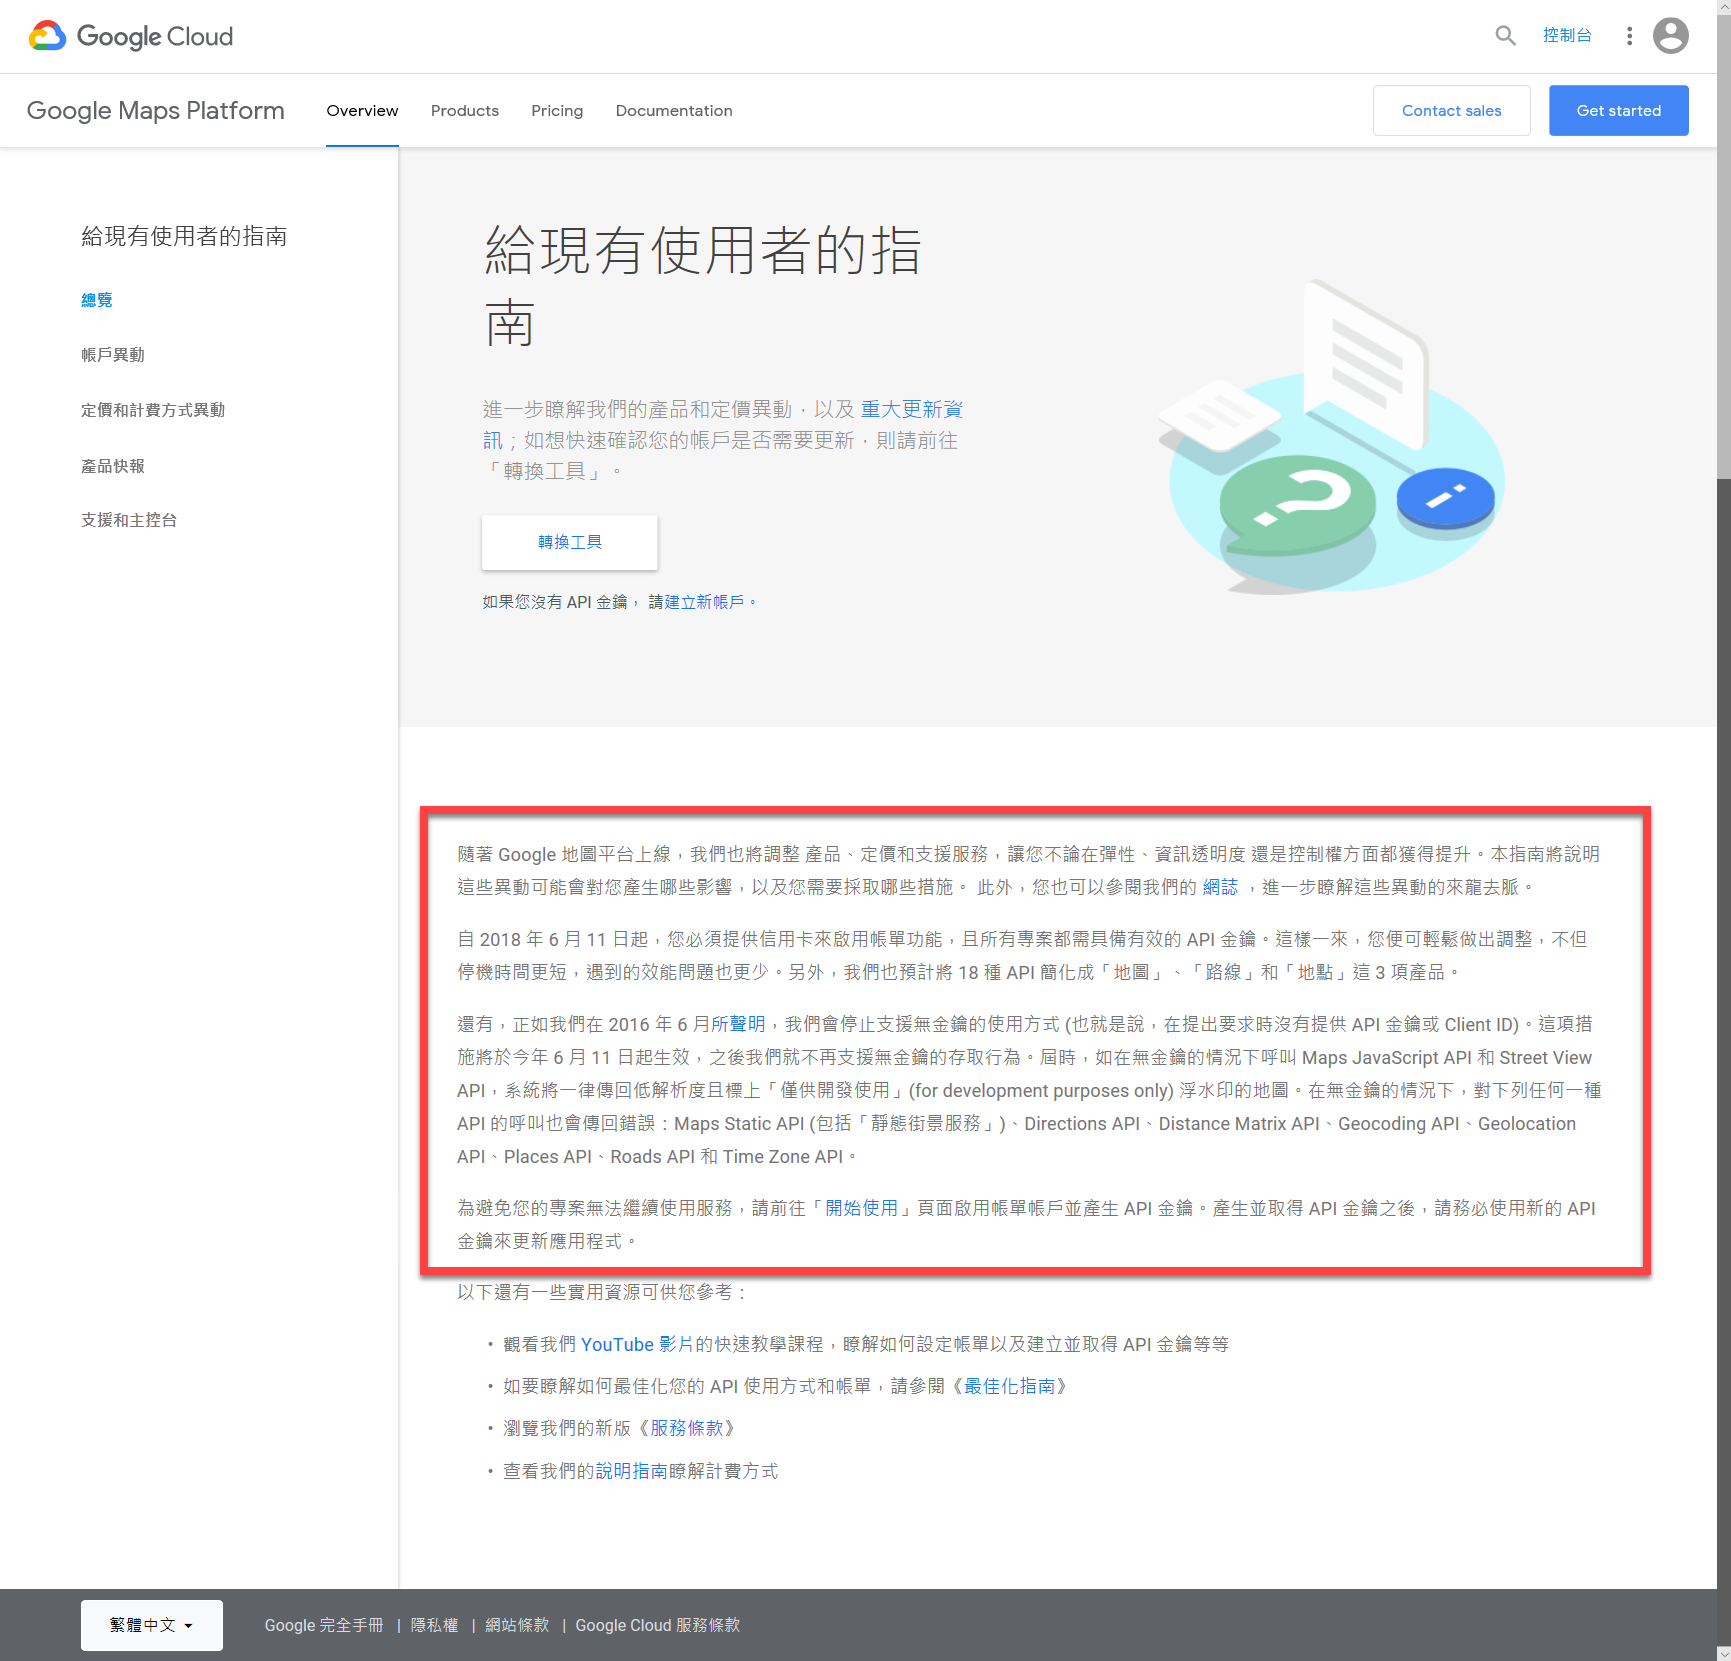
Task: Click the Contact sales button
Action: coord(1451,110)
